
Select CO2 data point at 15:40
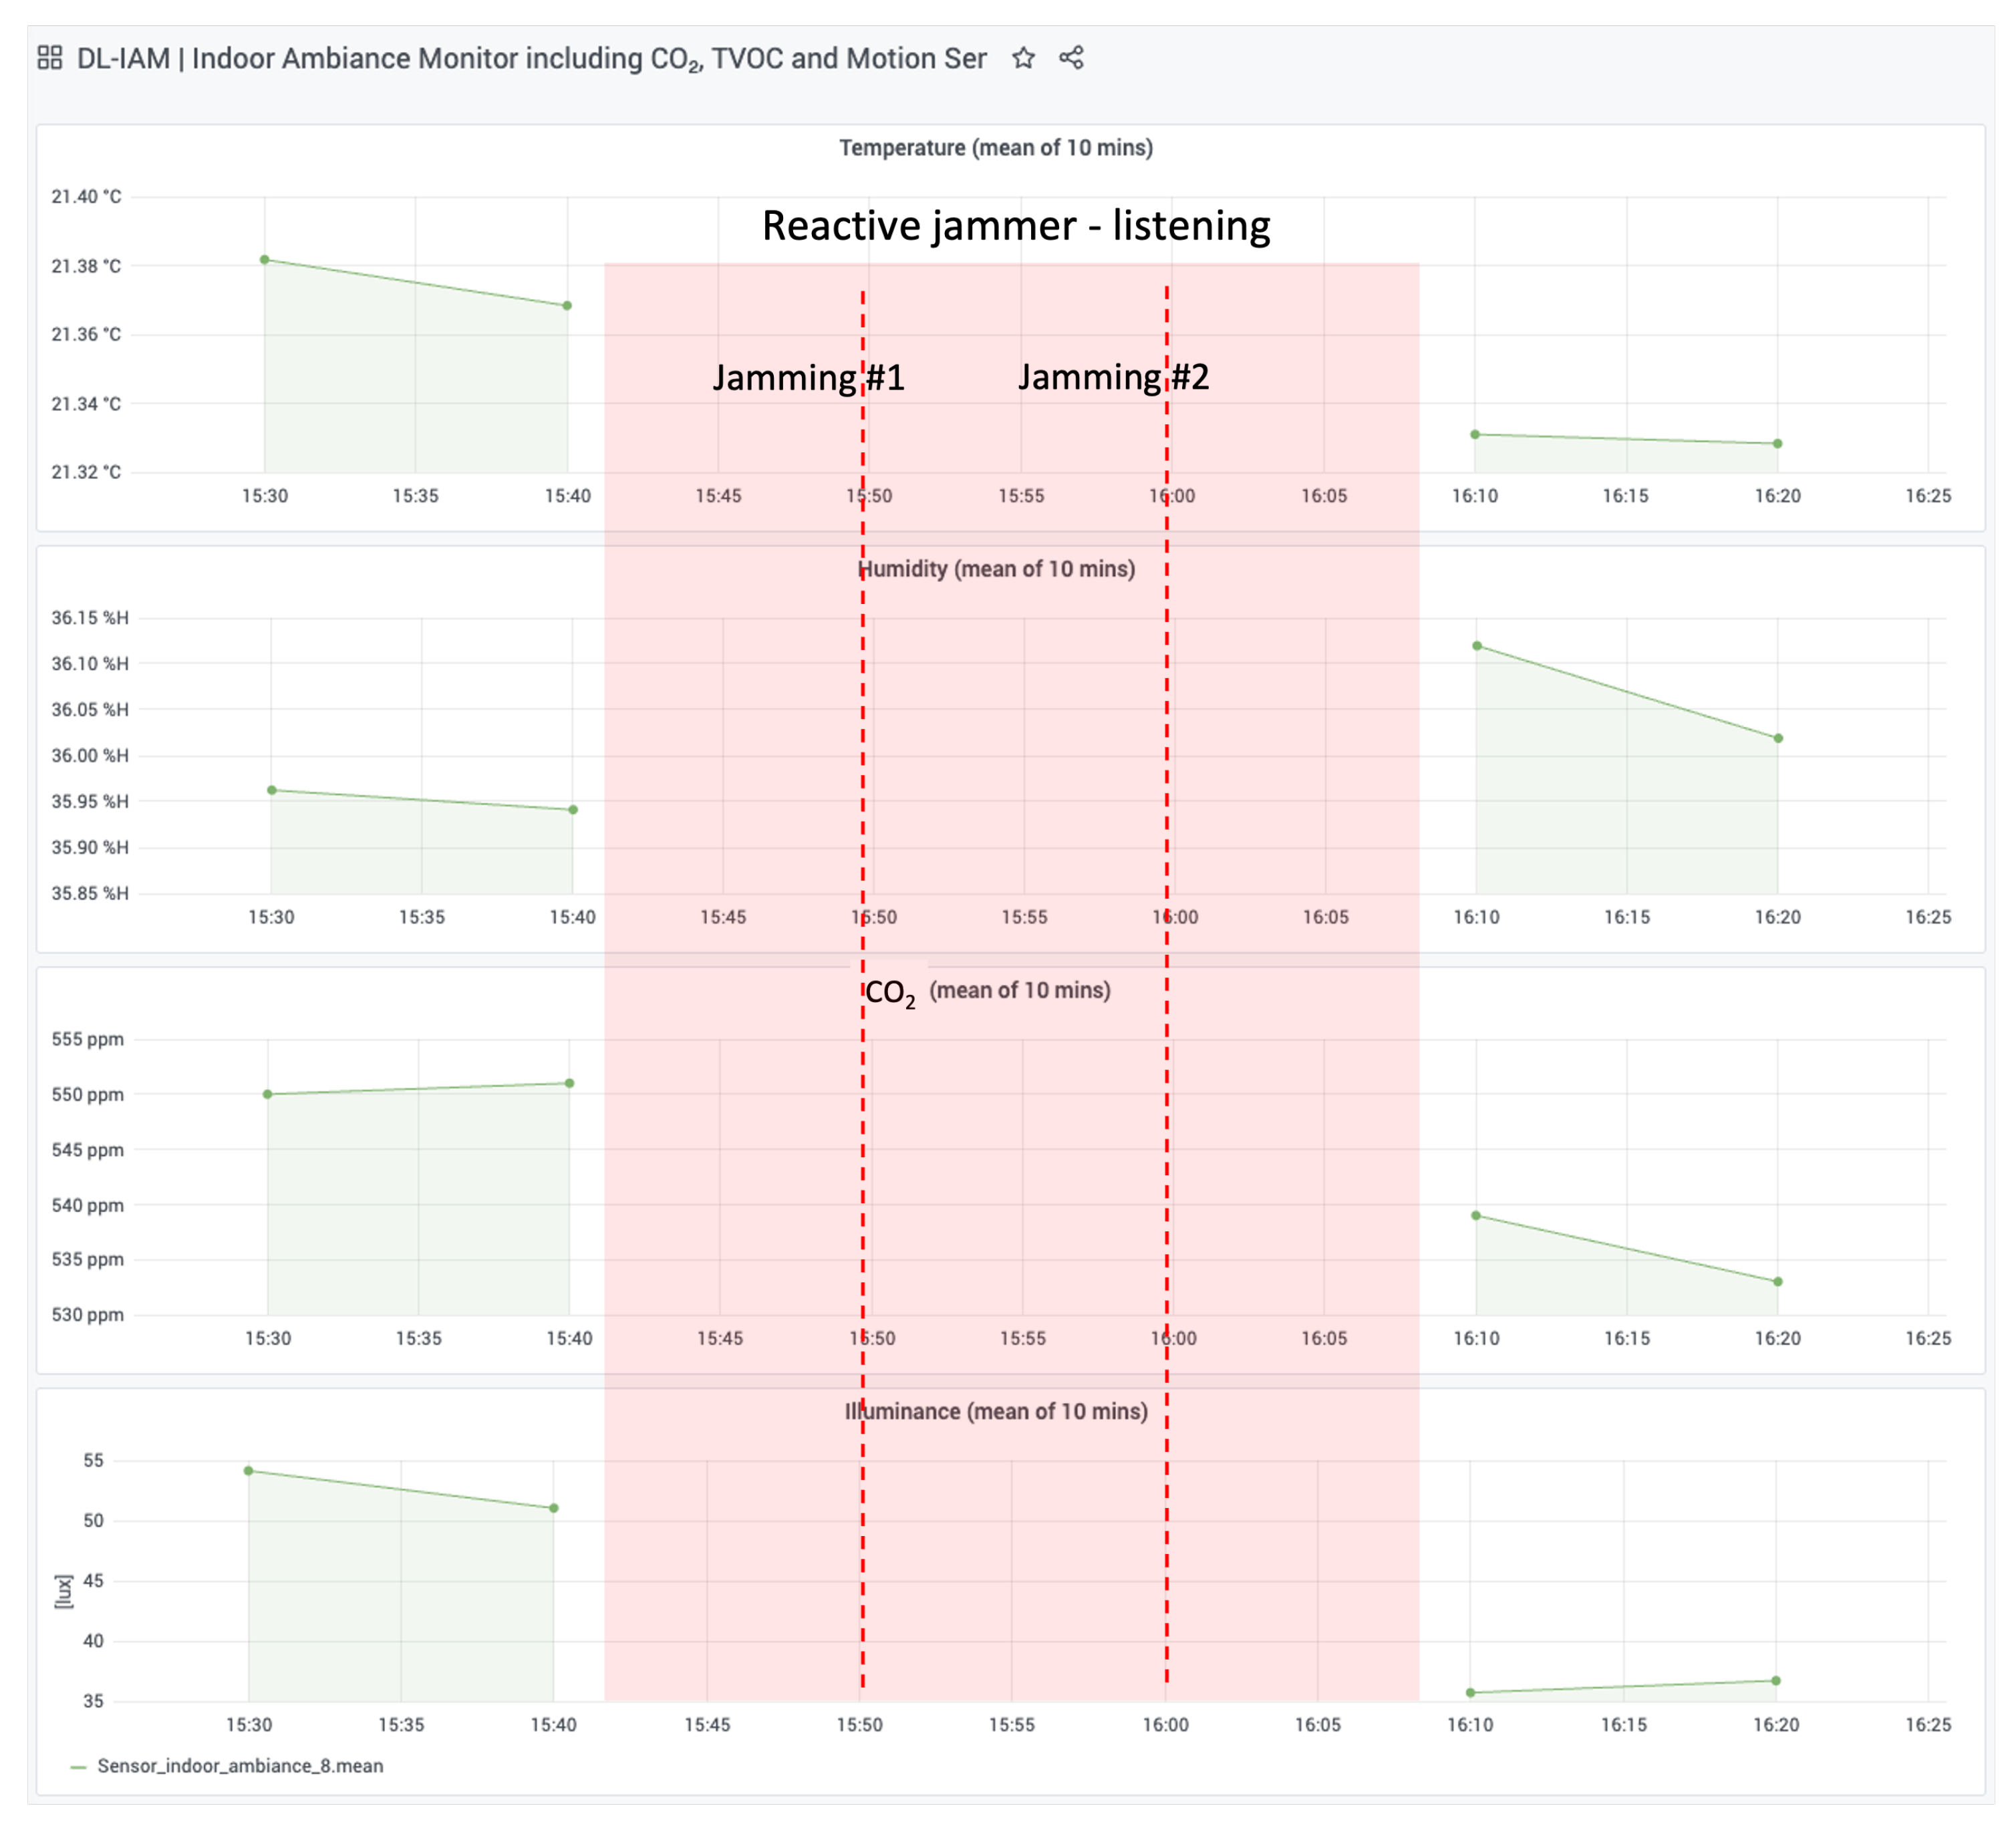[x=570, y=1083]
